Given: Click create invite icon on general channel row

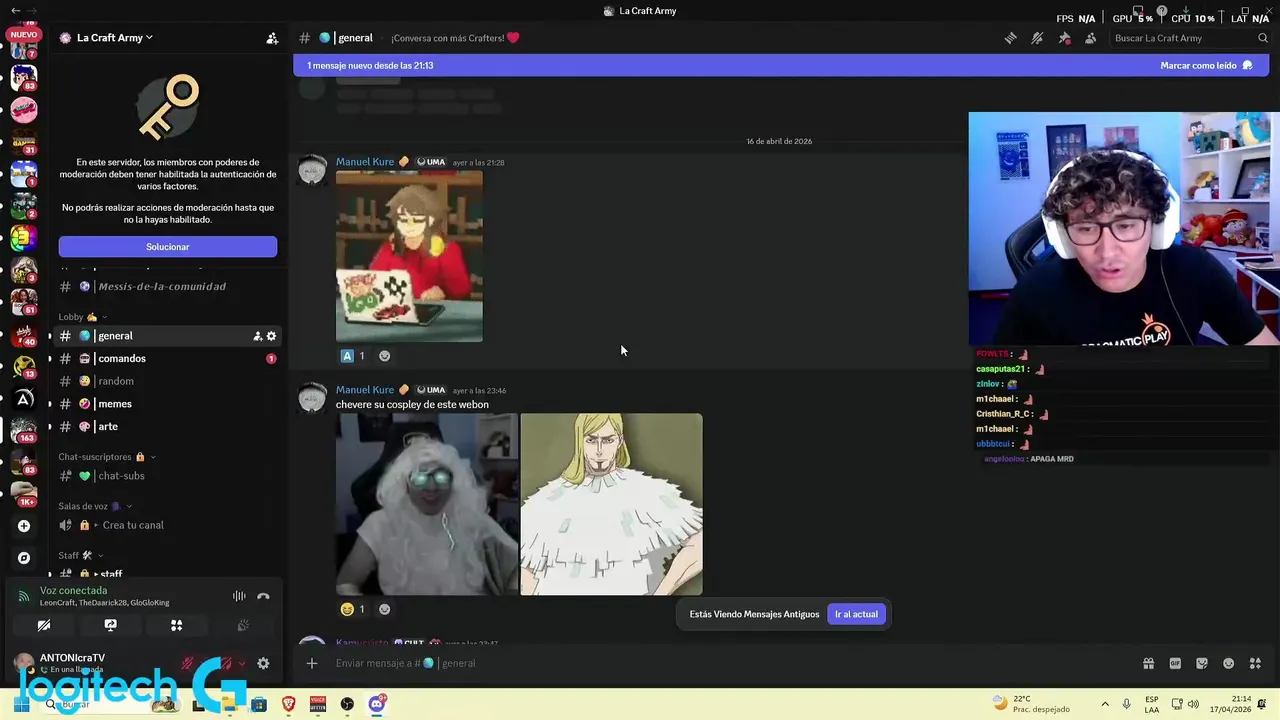Looking at the screenshot, I should point(257,336).
